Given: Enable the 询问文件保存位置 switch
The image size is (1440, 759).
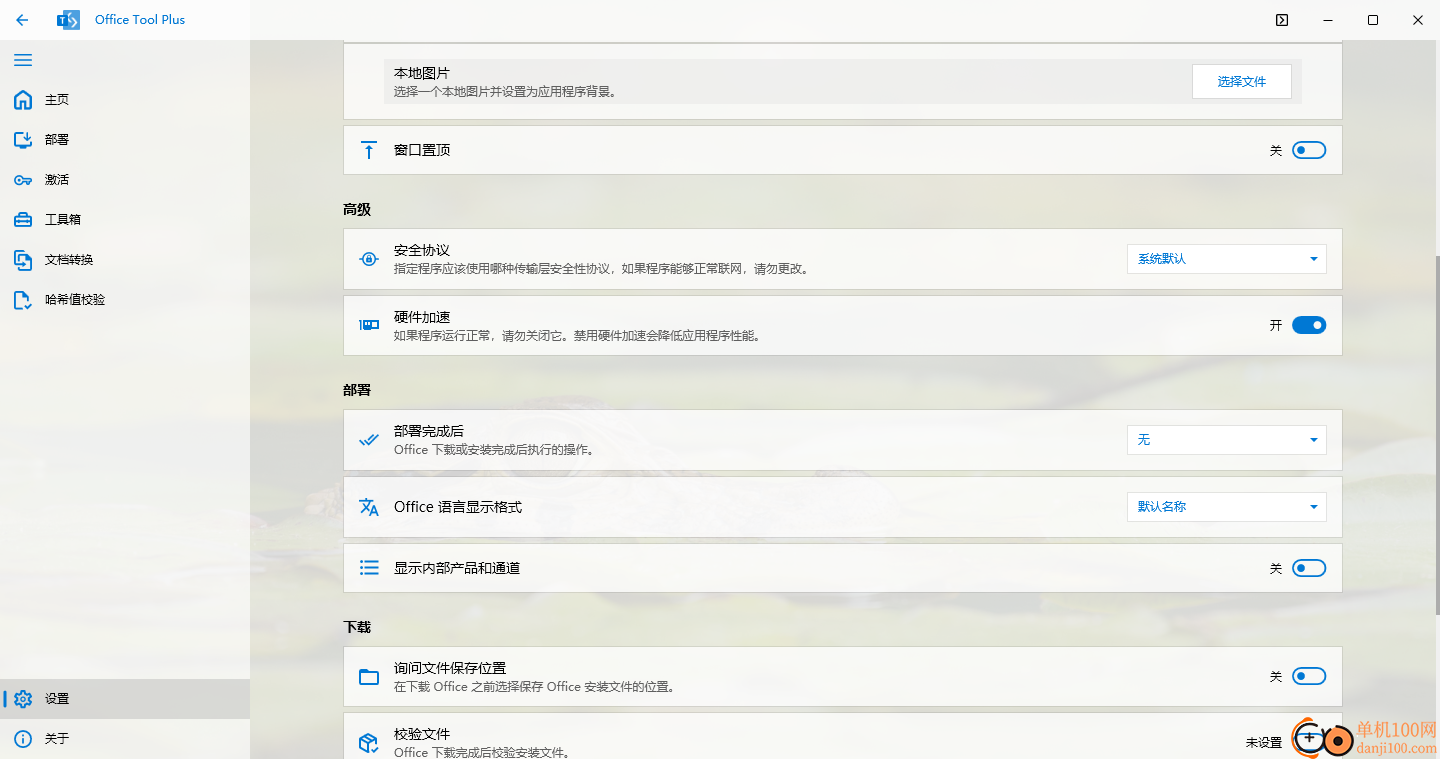Looking at the screenshot, I should pos(1309,676).
